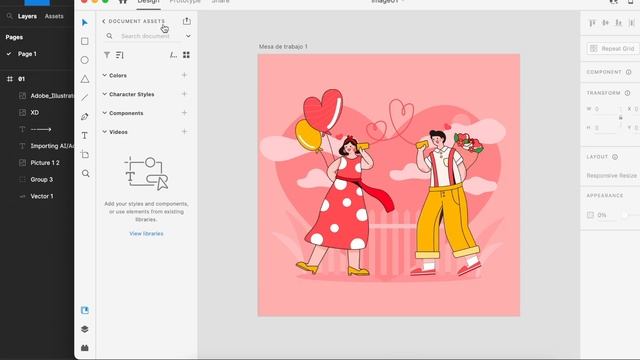Screen dimensions: 640x360
Task: Select the Artboard tool
Action: click(x=84, y=154)
